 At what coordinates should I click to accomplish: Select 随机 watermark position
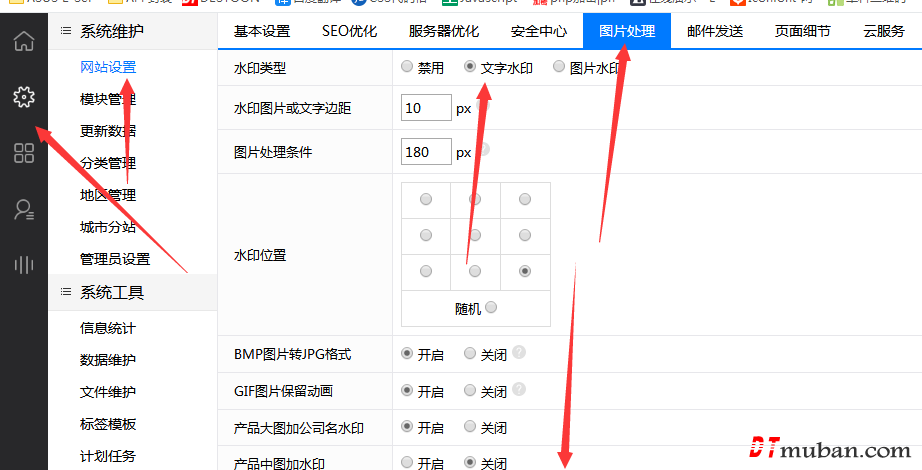[x=491, y=308]
